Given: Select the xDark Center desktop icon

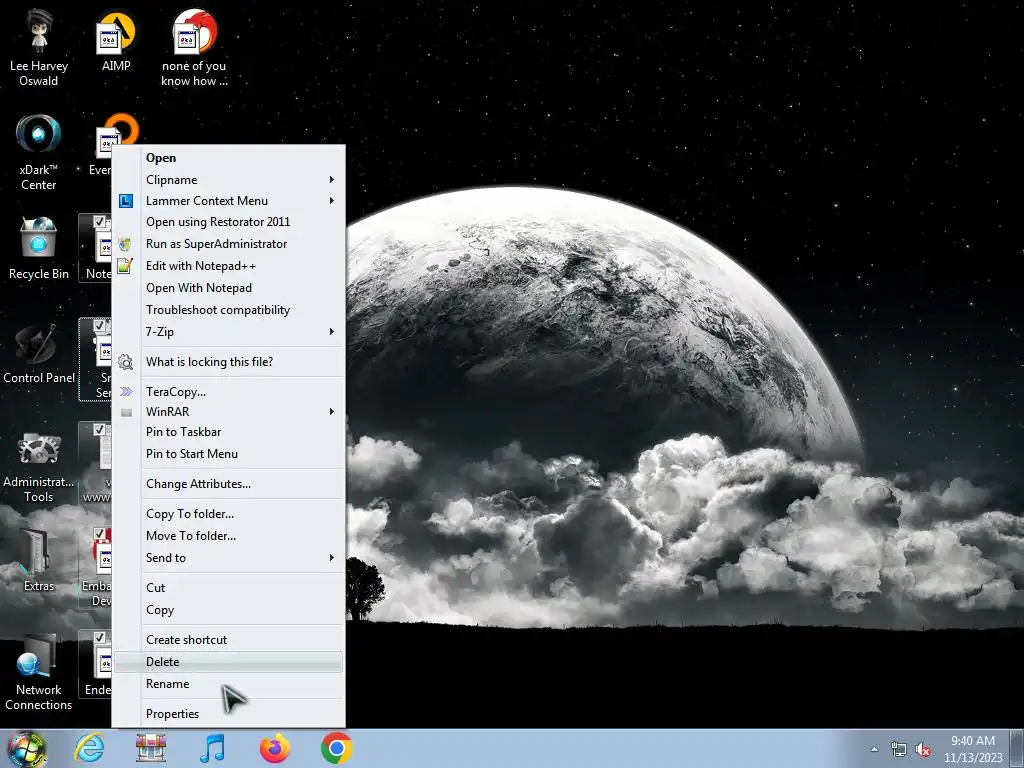Looking at the screenshot, I should point(39,152).
